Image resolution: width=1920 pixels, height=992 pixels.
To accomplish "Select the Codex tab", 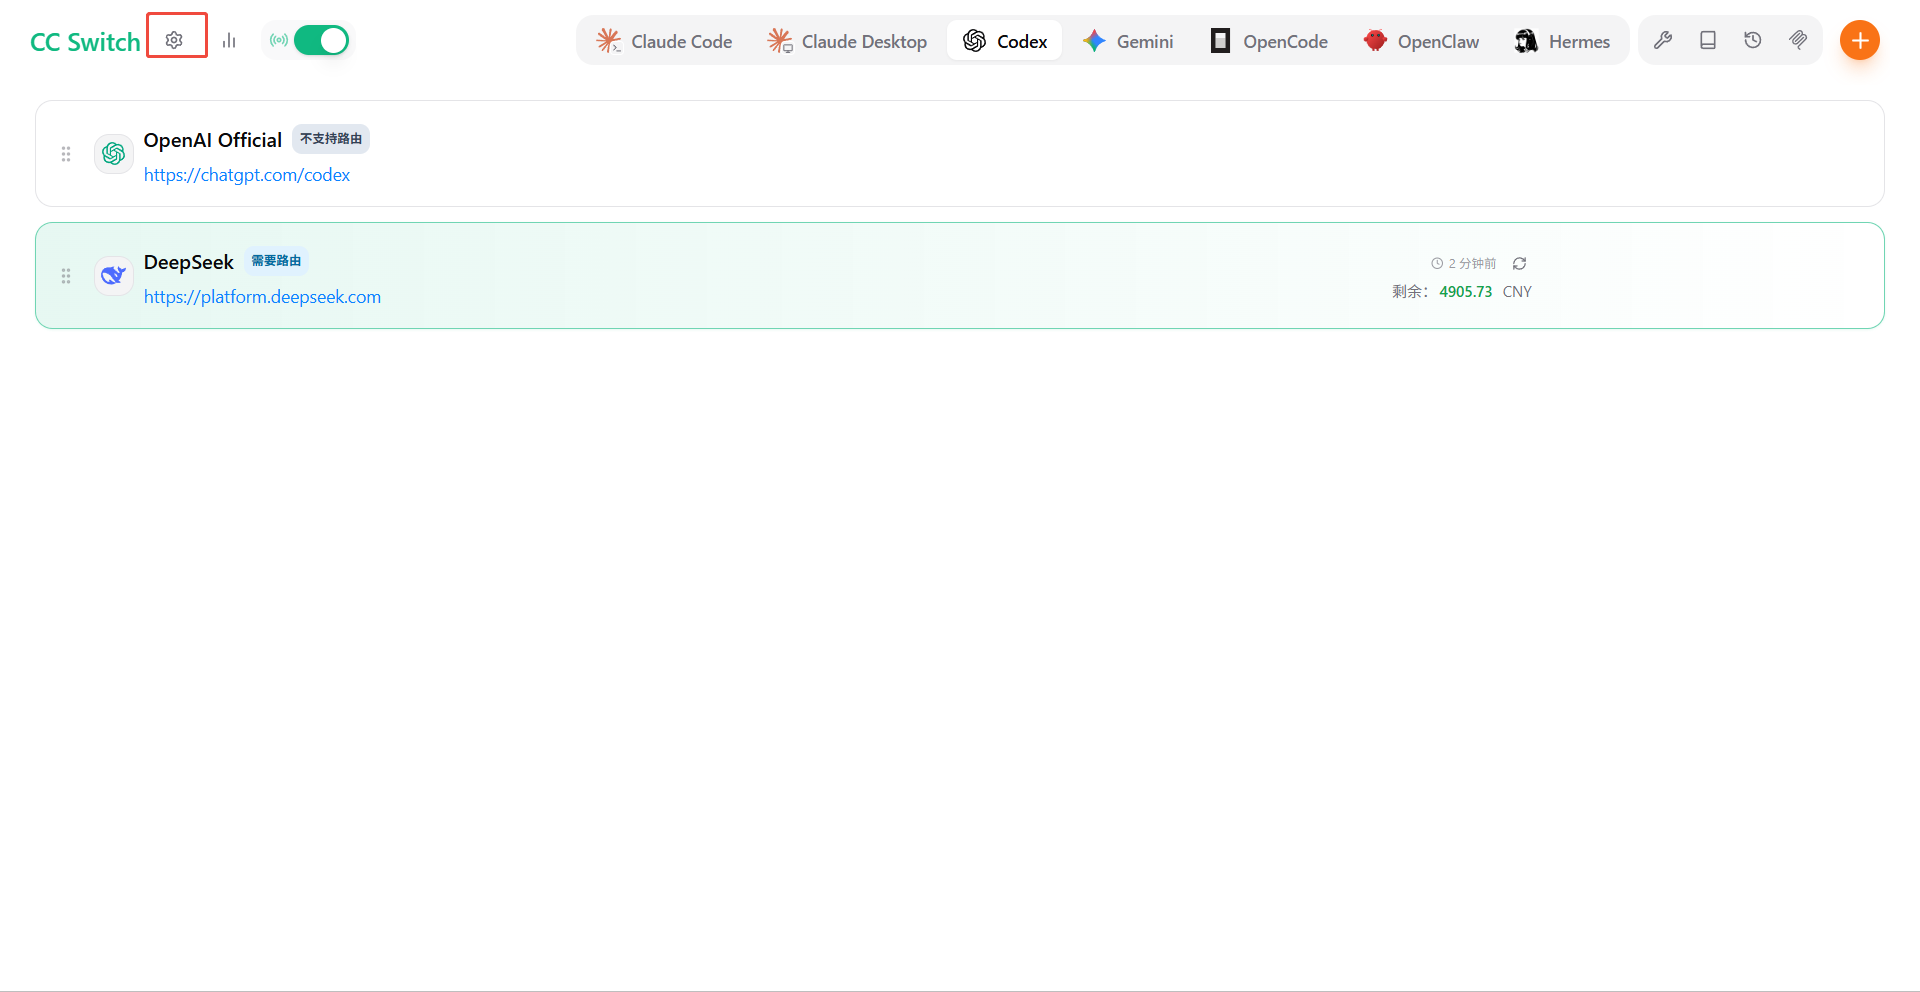I will point(1005,41).
